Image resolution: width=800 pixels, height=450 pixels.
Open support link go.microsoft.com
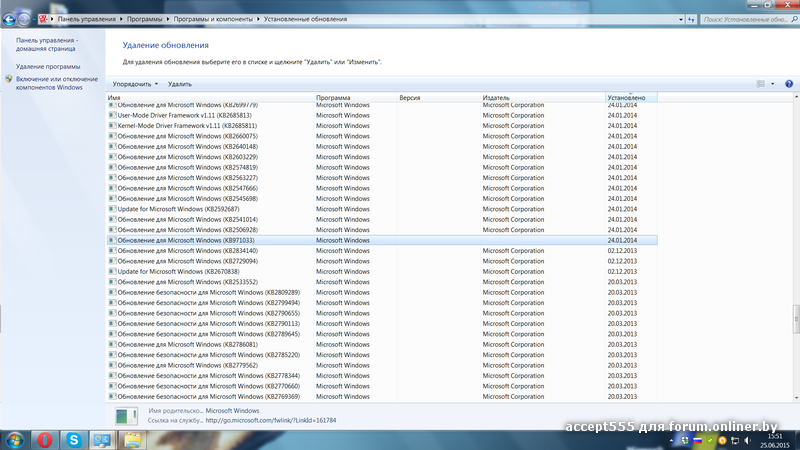tap(270, 420)
